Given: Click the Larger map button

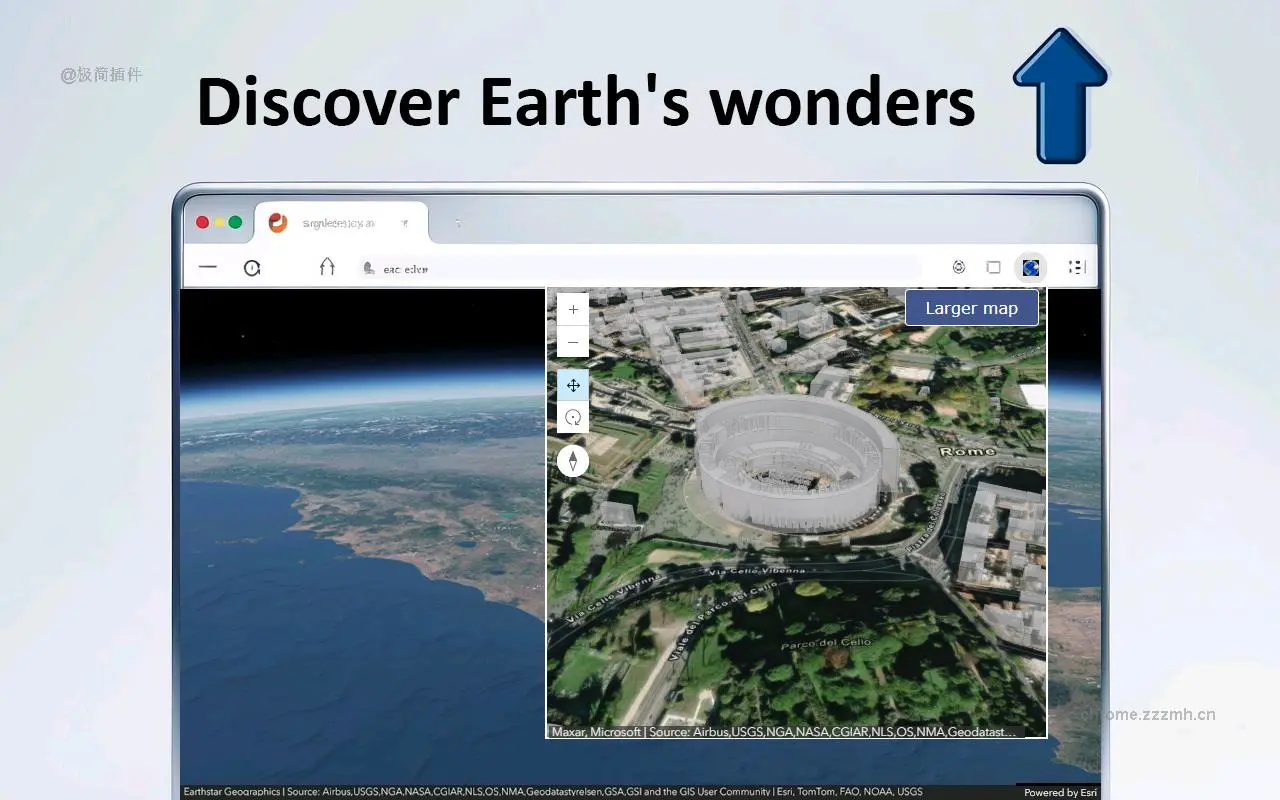Looking at the screenshot, I should pyautogui.click(x=971, y=307).
